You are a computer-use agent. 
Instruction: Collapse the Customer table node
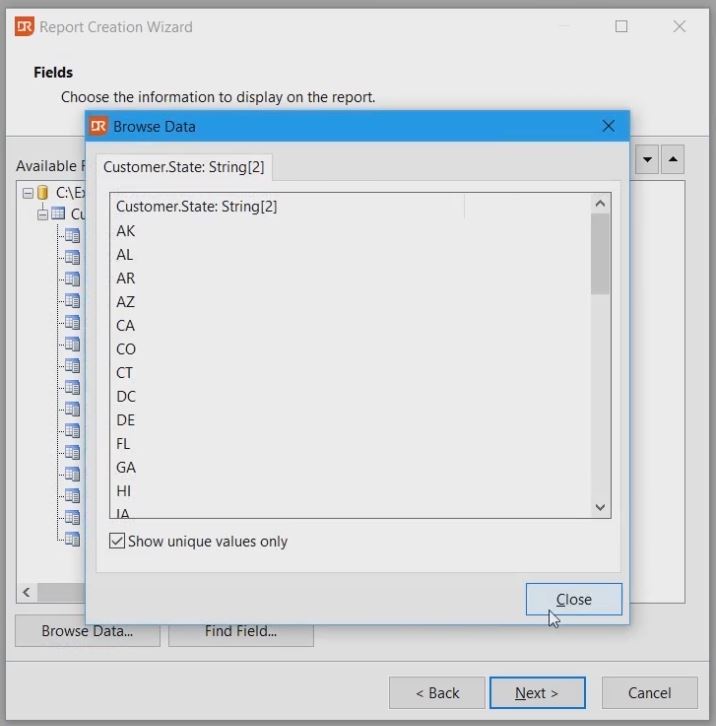click(42, 214)
